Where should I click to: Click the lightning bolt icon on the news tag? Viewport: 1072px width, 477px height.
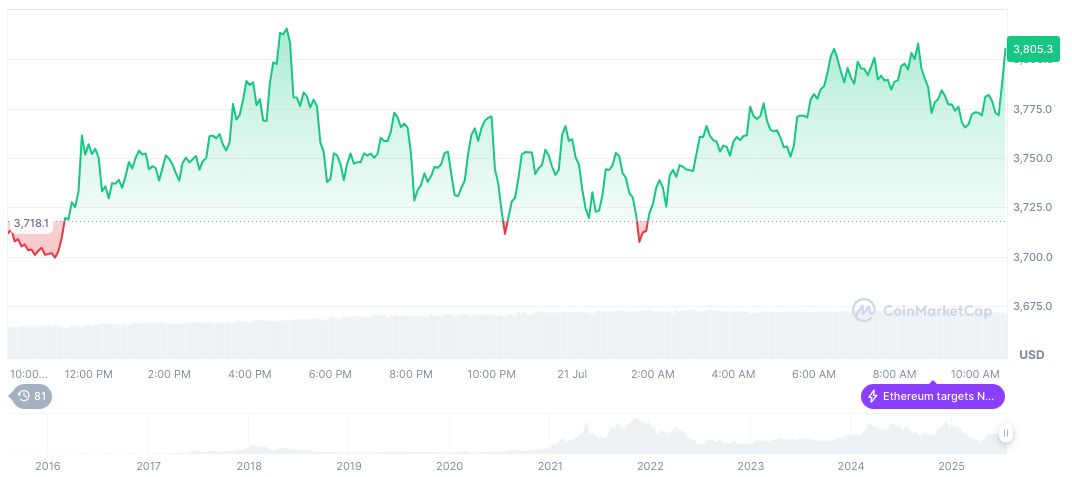coord(873,396)
